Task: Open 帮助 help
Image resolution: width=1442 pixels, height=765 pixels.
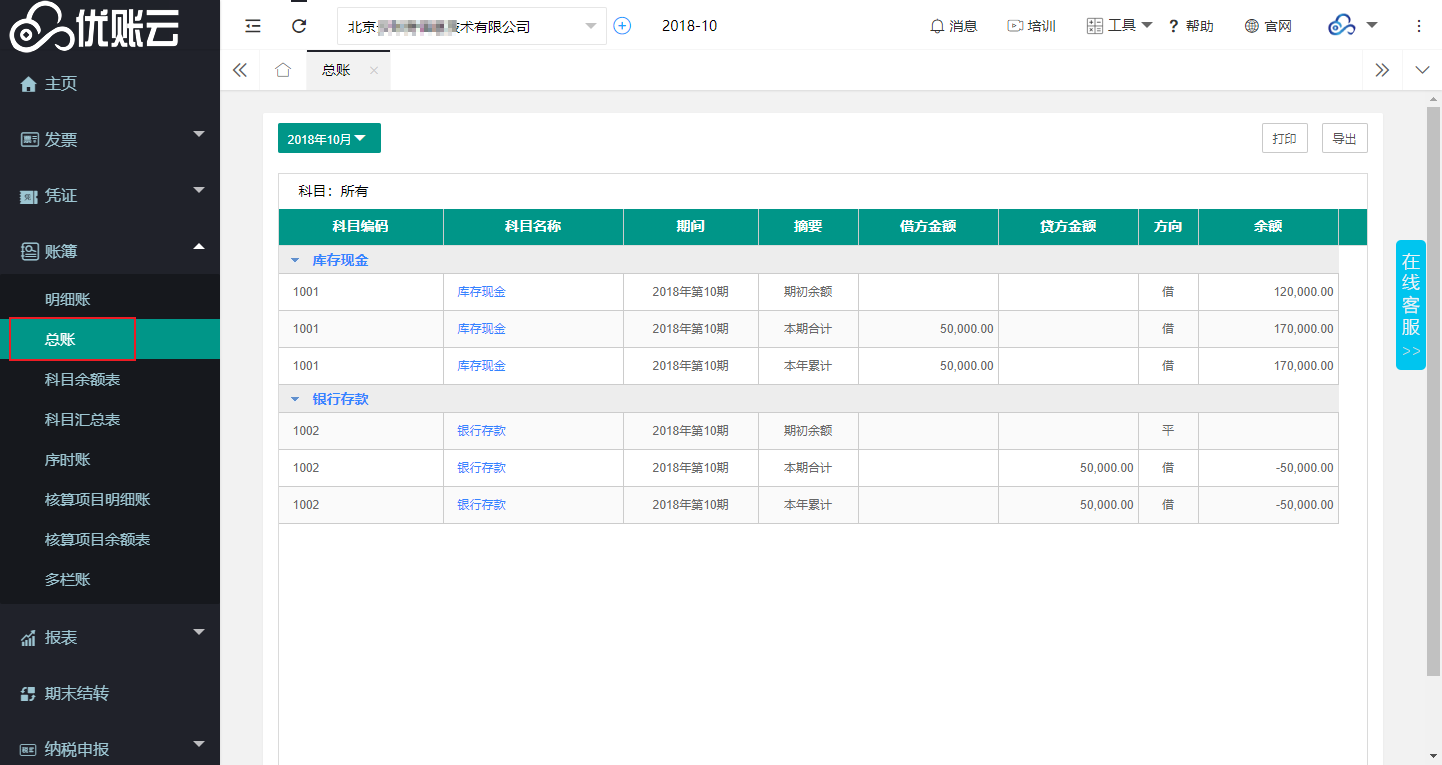Action: click(1191, 26)
